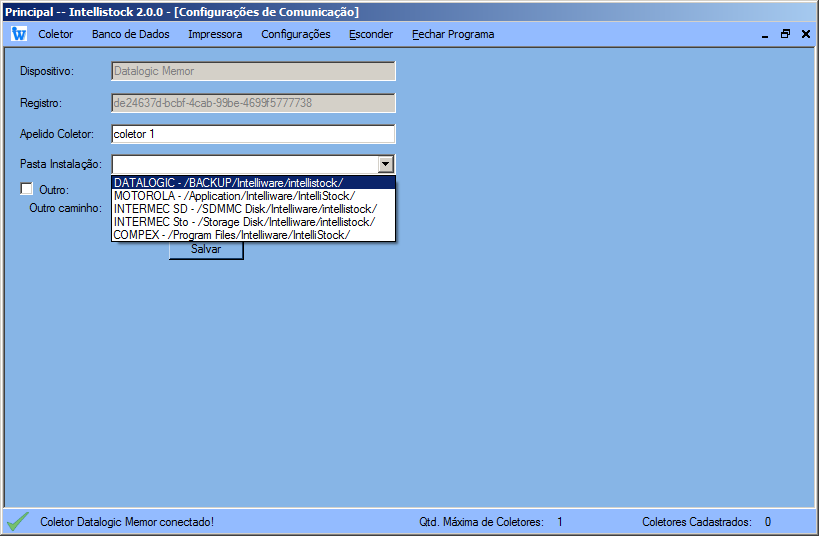Open the Banco de Dados menu

[131, 34]
